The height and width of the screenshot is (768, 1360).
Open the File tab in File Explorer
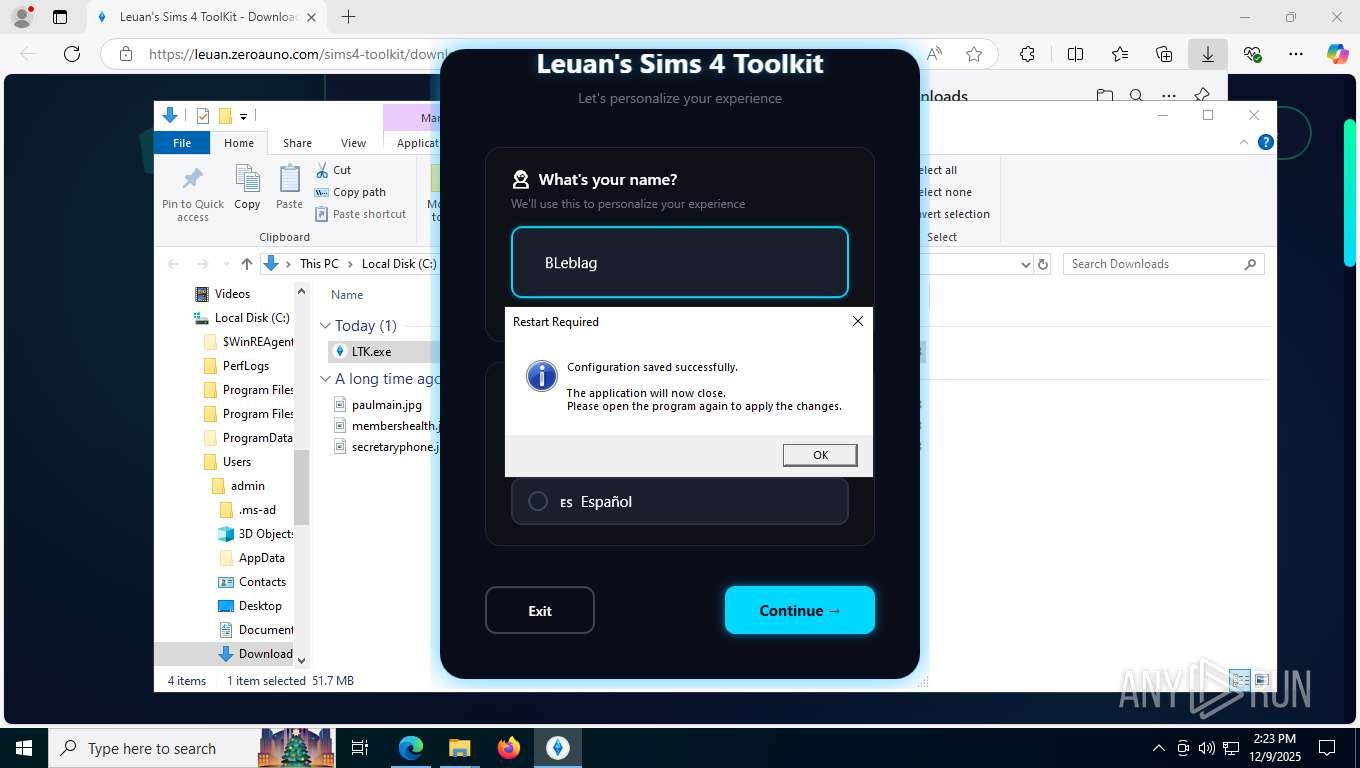(x=182, y=143)
